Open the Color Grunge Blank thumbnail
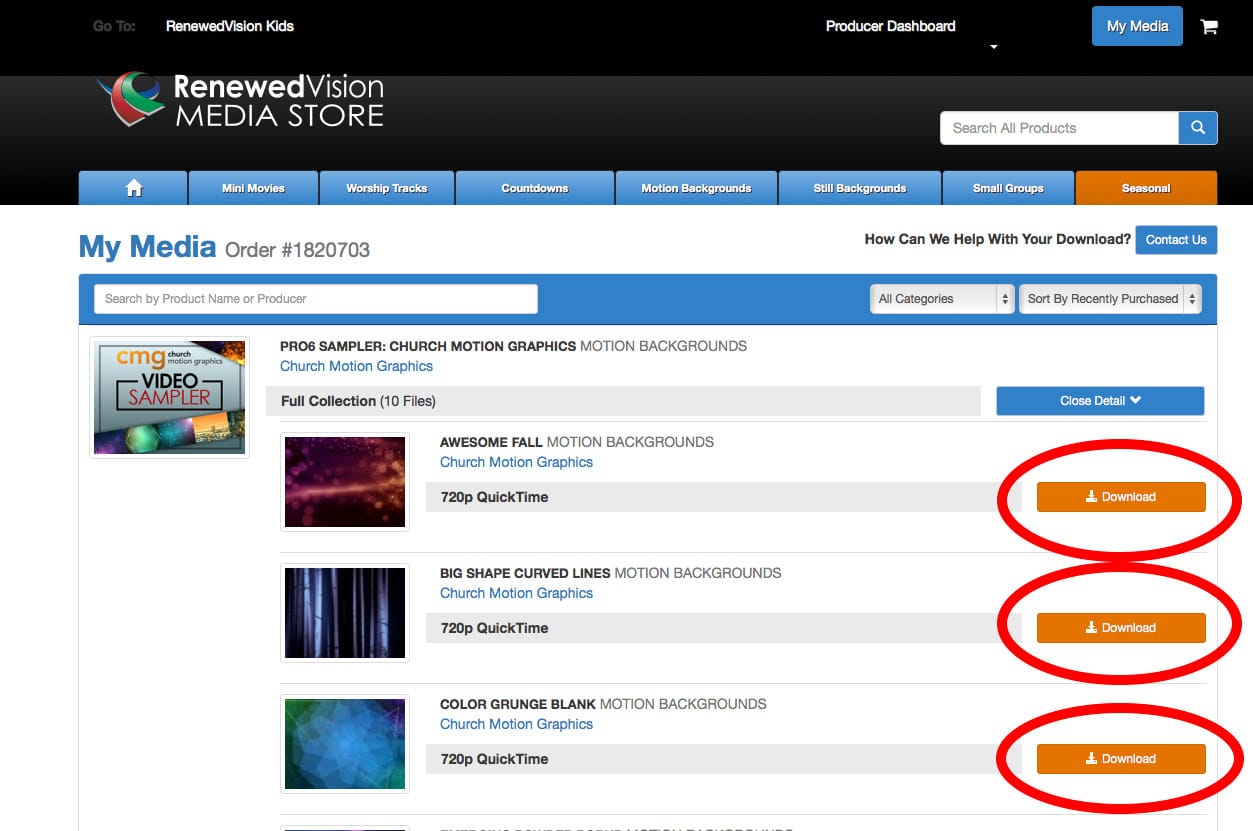Screen dimensions: 1253x831 345,744
